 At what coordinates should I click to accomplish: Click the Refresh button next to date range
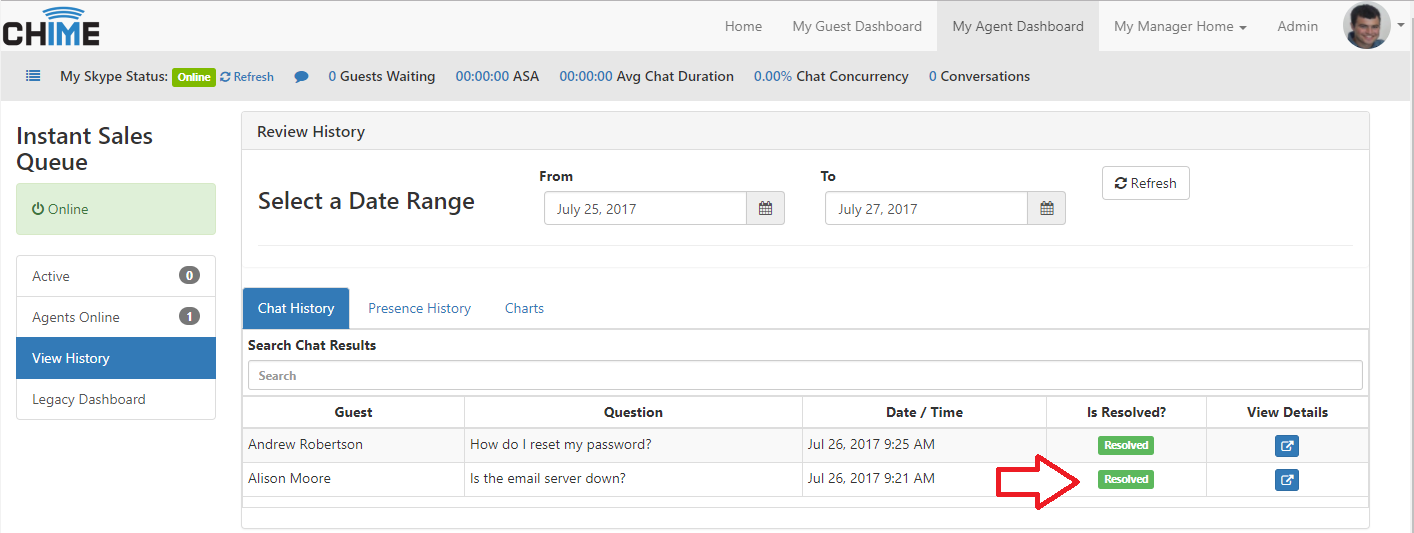(x=1146, y=183)
